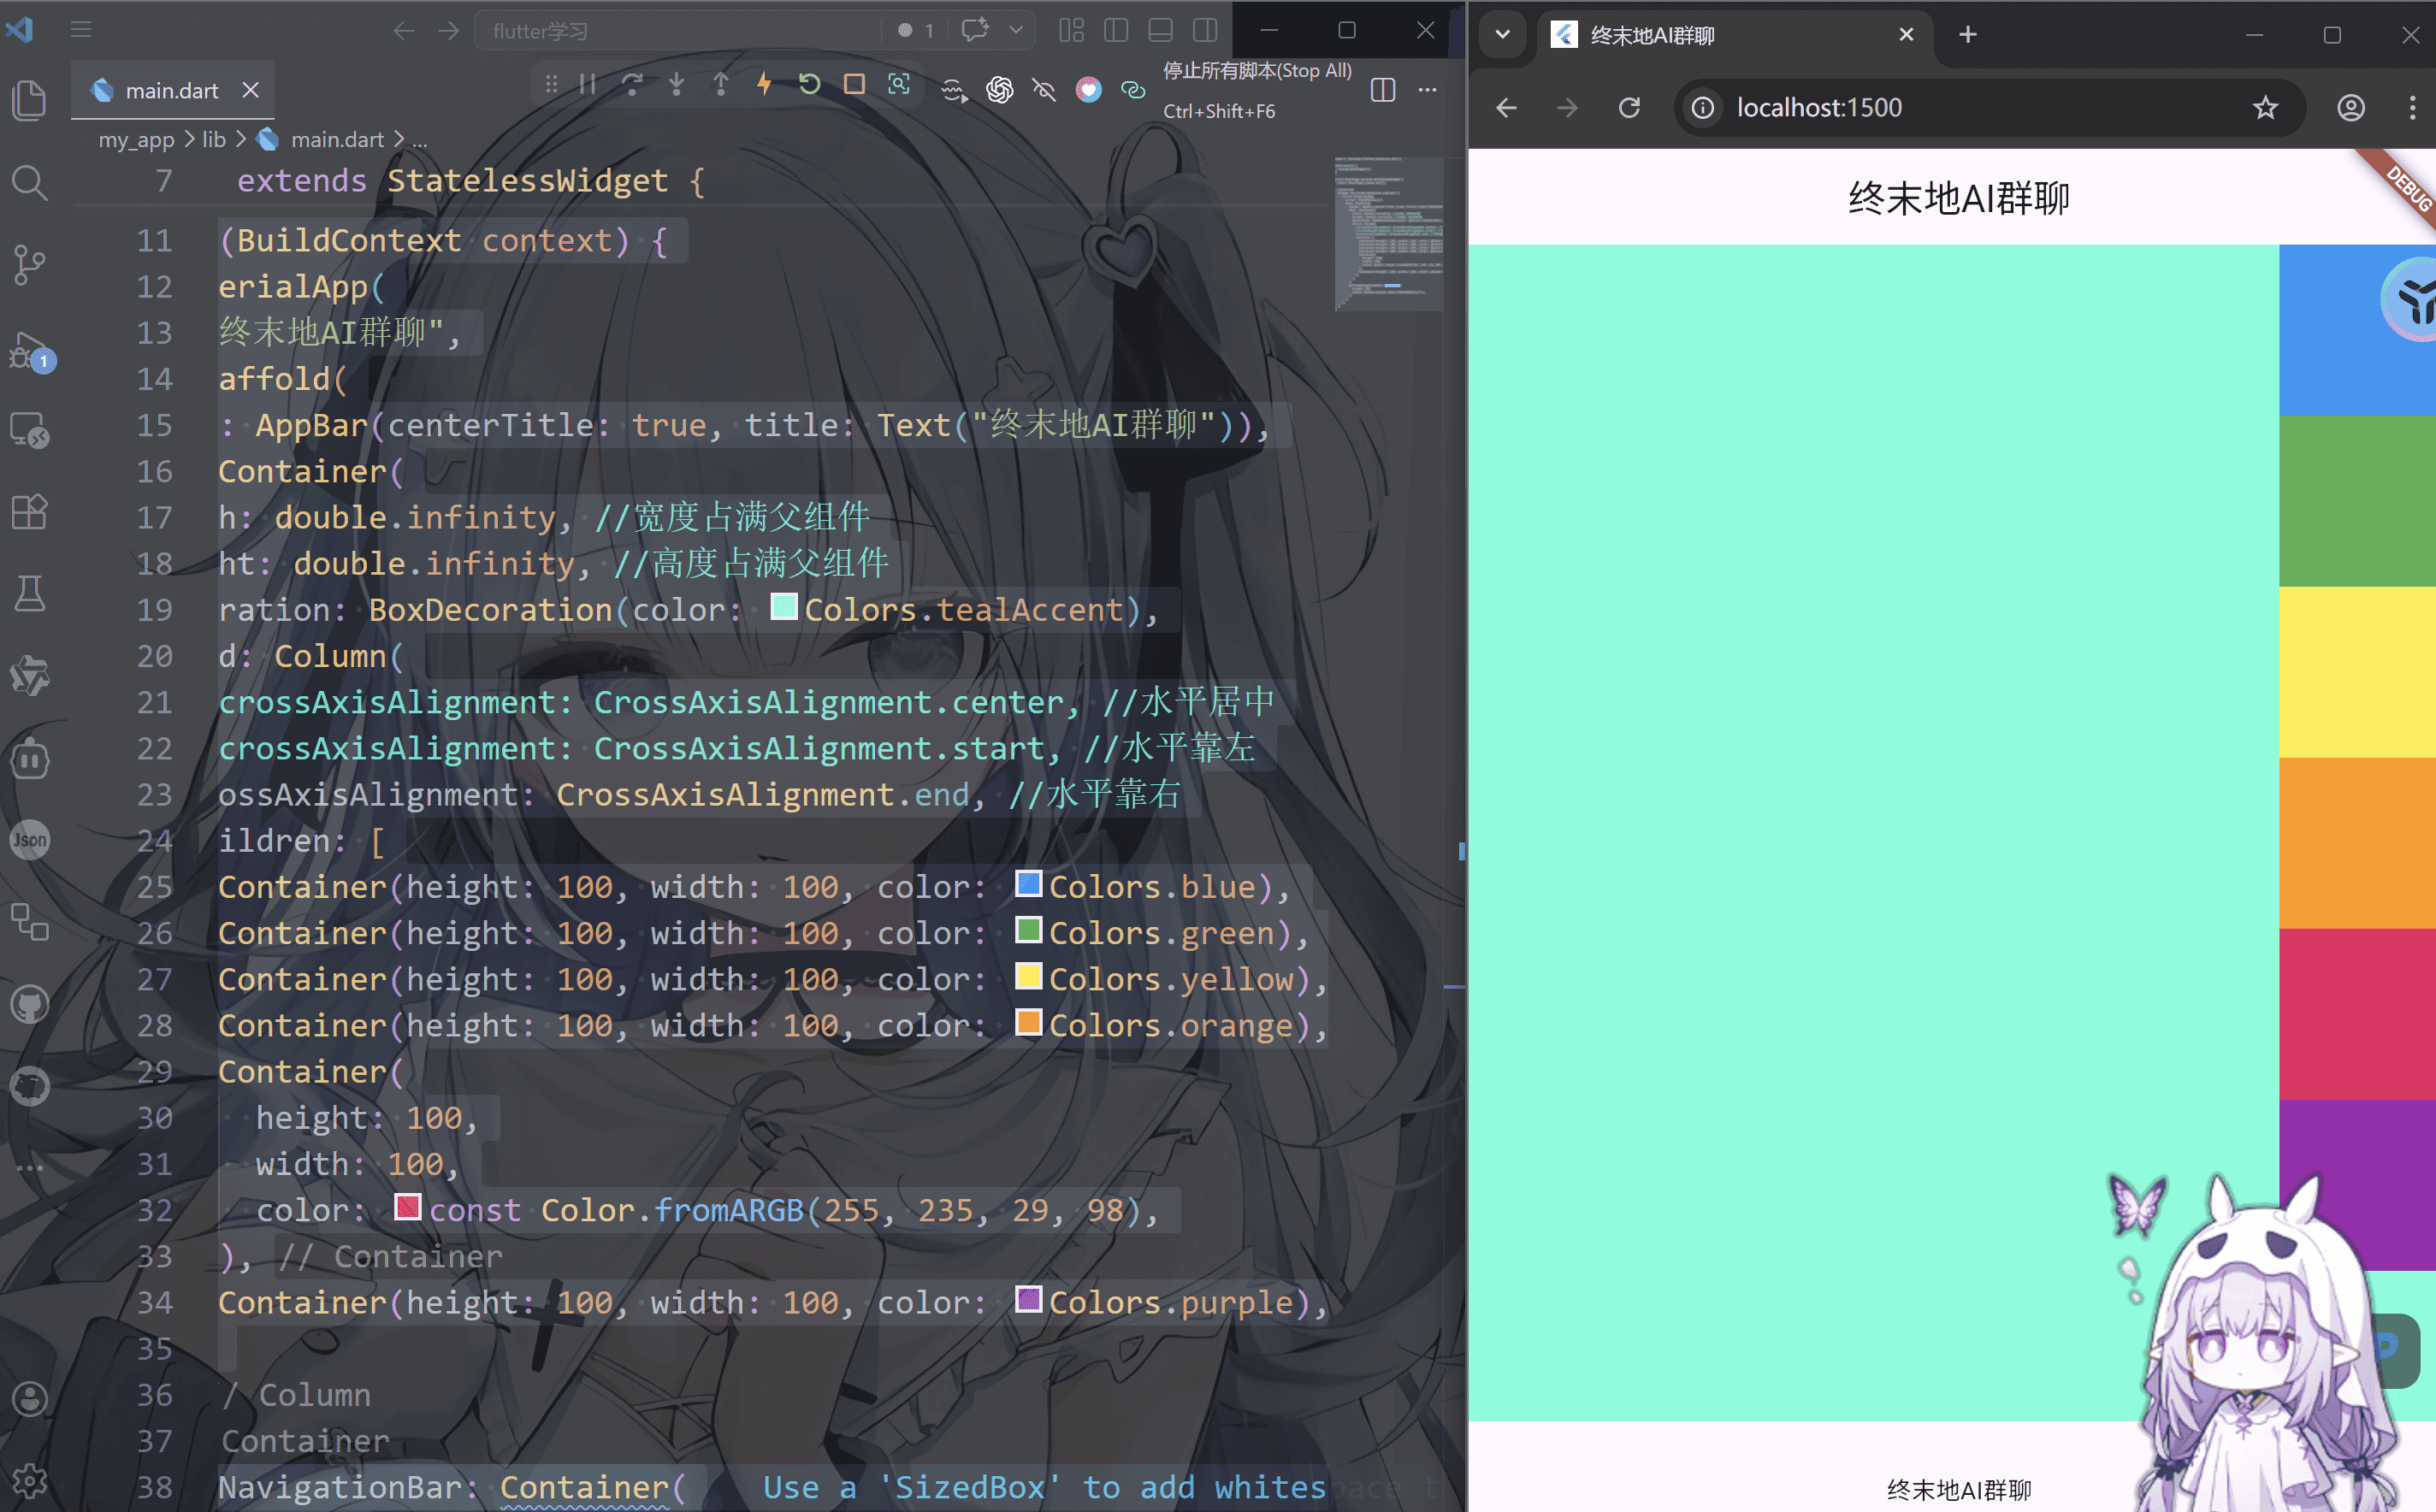The height and width of the screenshot is (1512, 2436).
Task: Go back in the Chrome browser
Action: [1506, 108]
